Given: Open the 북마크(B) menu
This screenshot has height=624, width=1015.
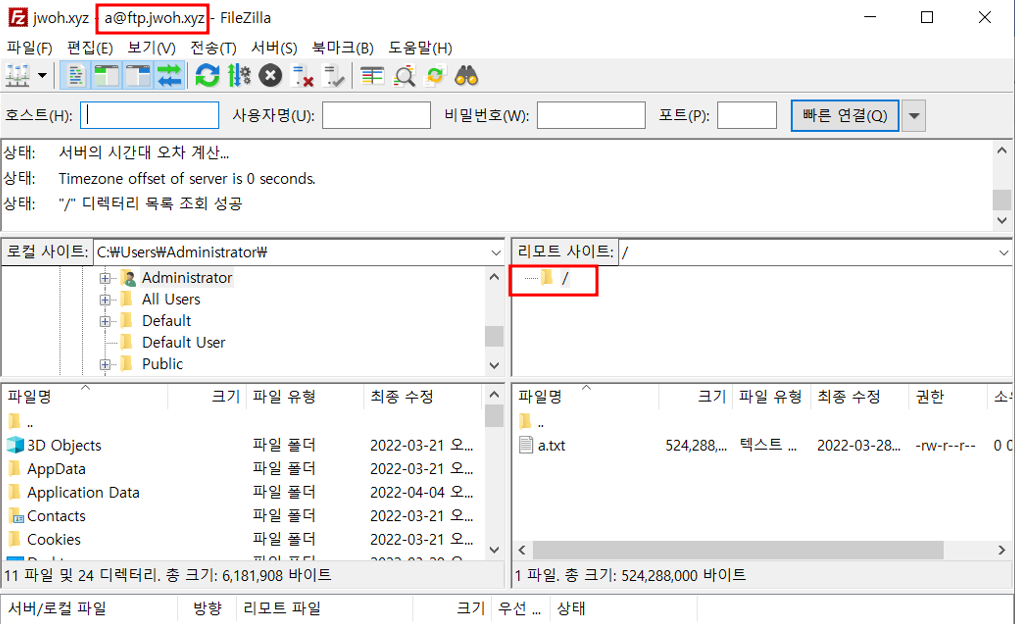Looking at the screenshot, I should coord(342,48).
